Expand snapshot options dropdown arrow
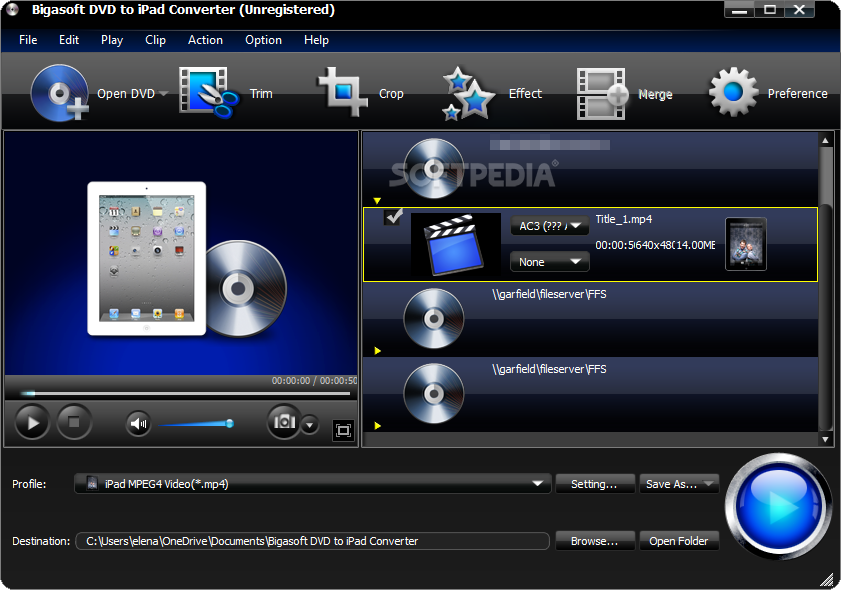The image size is (841, 590). coord(309,425)
